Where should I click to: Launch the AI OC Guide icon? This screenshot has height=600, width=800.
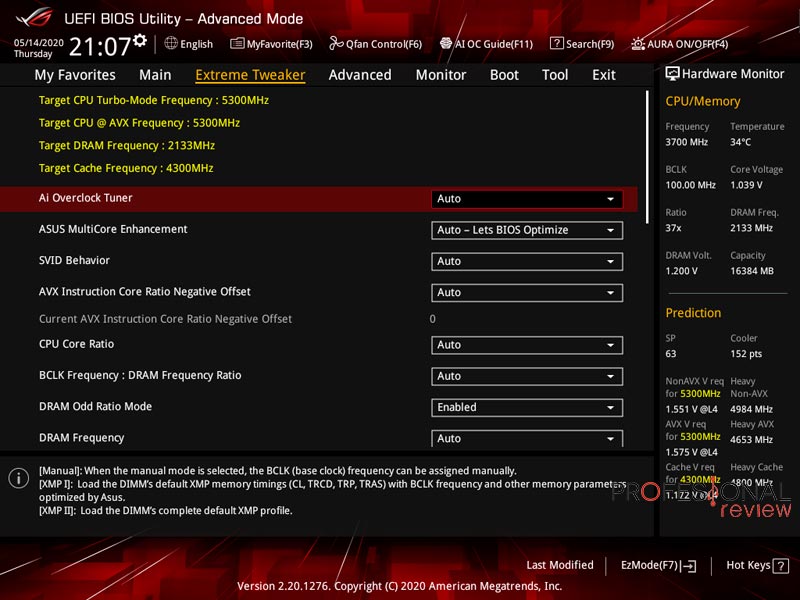446,43
